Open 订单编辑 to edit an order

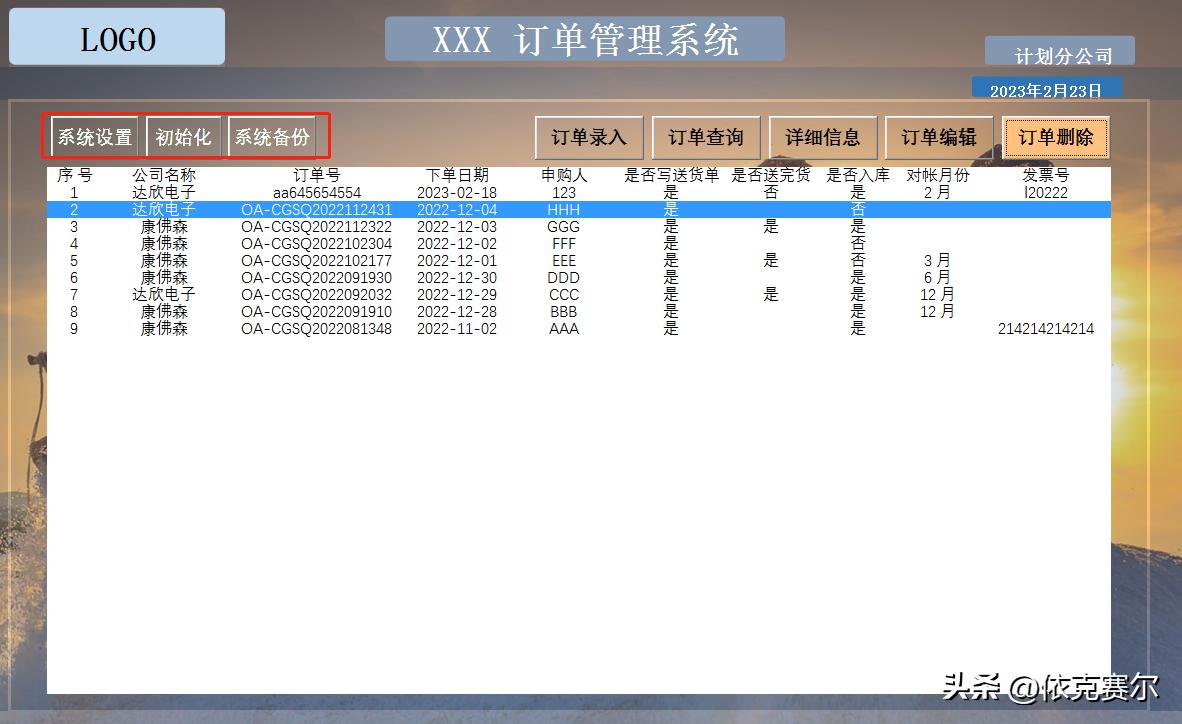(x=940, y=136)
